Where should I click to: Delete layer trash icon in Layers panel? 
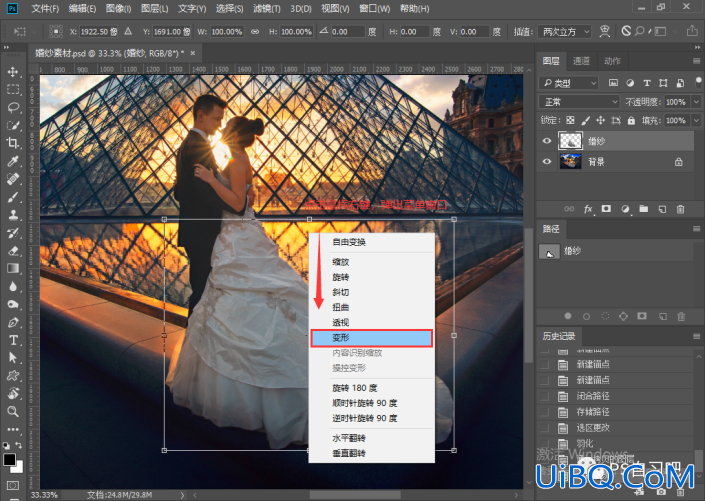point(681,209)
